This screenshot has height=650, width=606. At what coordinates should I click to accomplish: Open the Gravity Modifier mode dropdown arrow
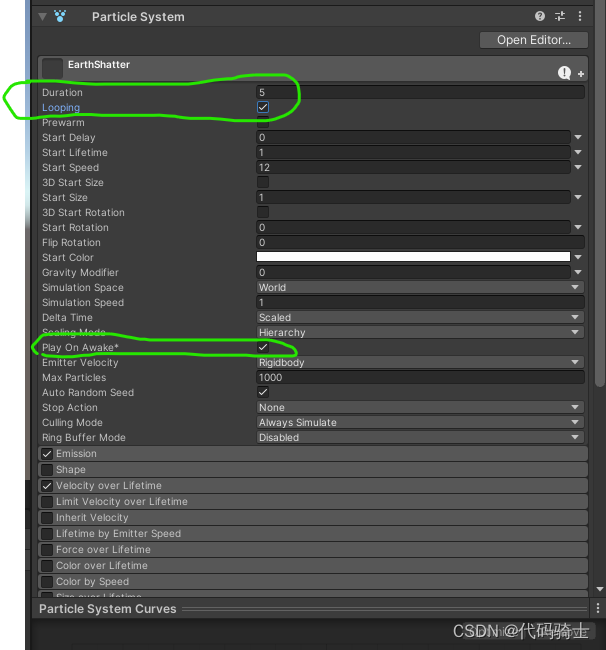click(x=578, y=272)
